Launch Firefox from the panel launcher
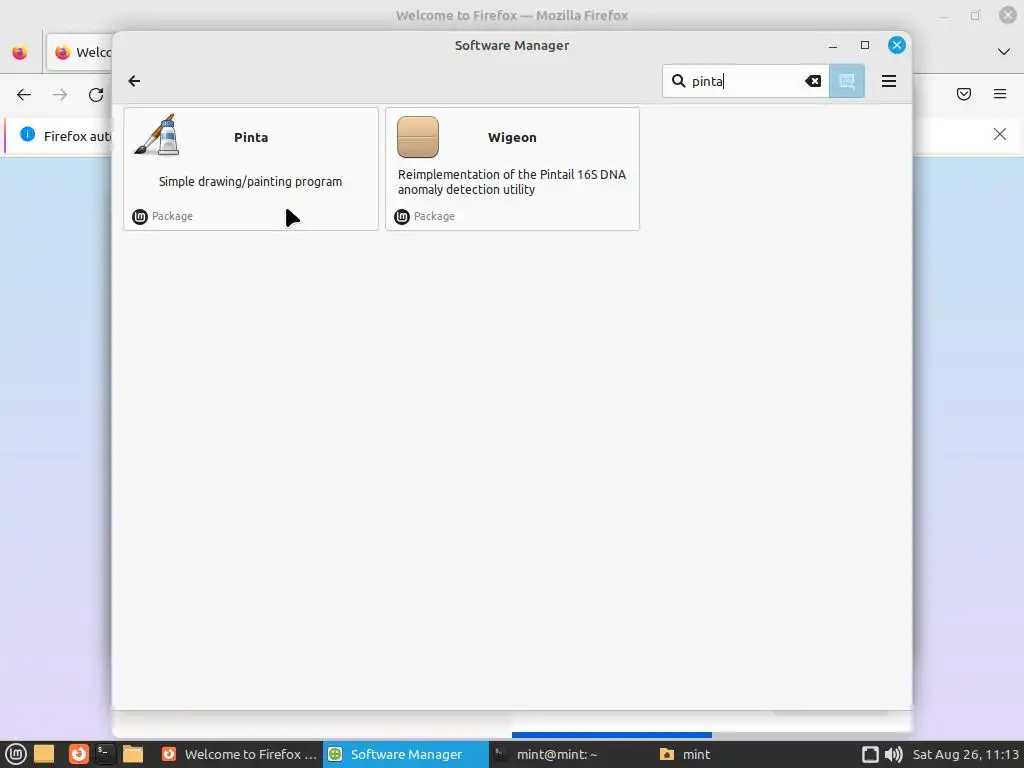Screen dimensions: 1024x768 tap(79, 754)
